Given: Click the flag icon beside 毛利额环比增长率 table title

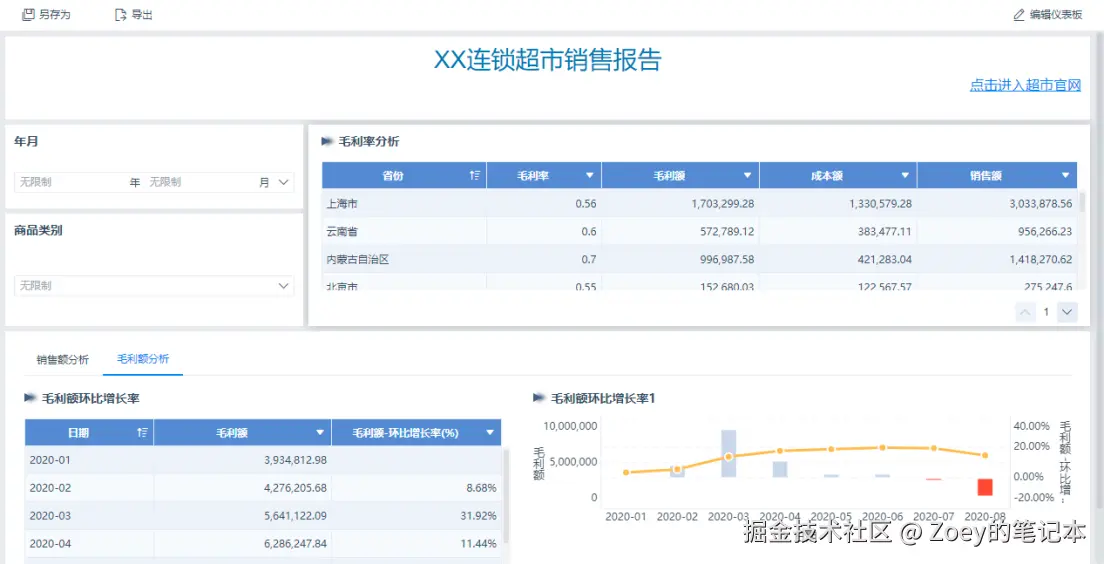Looking at the screenshot, I should click(x=30, y=399).
